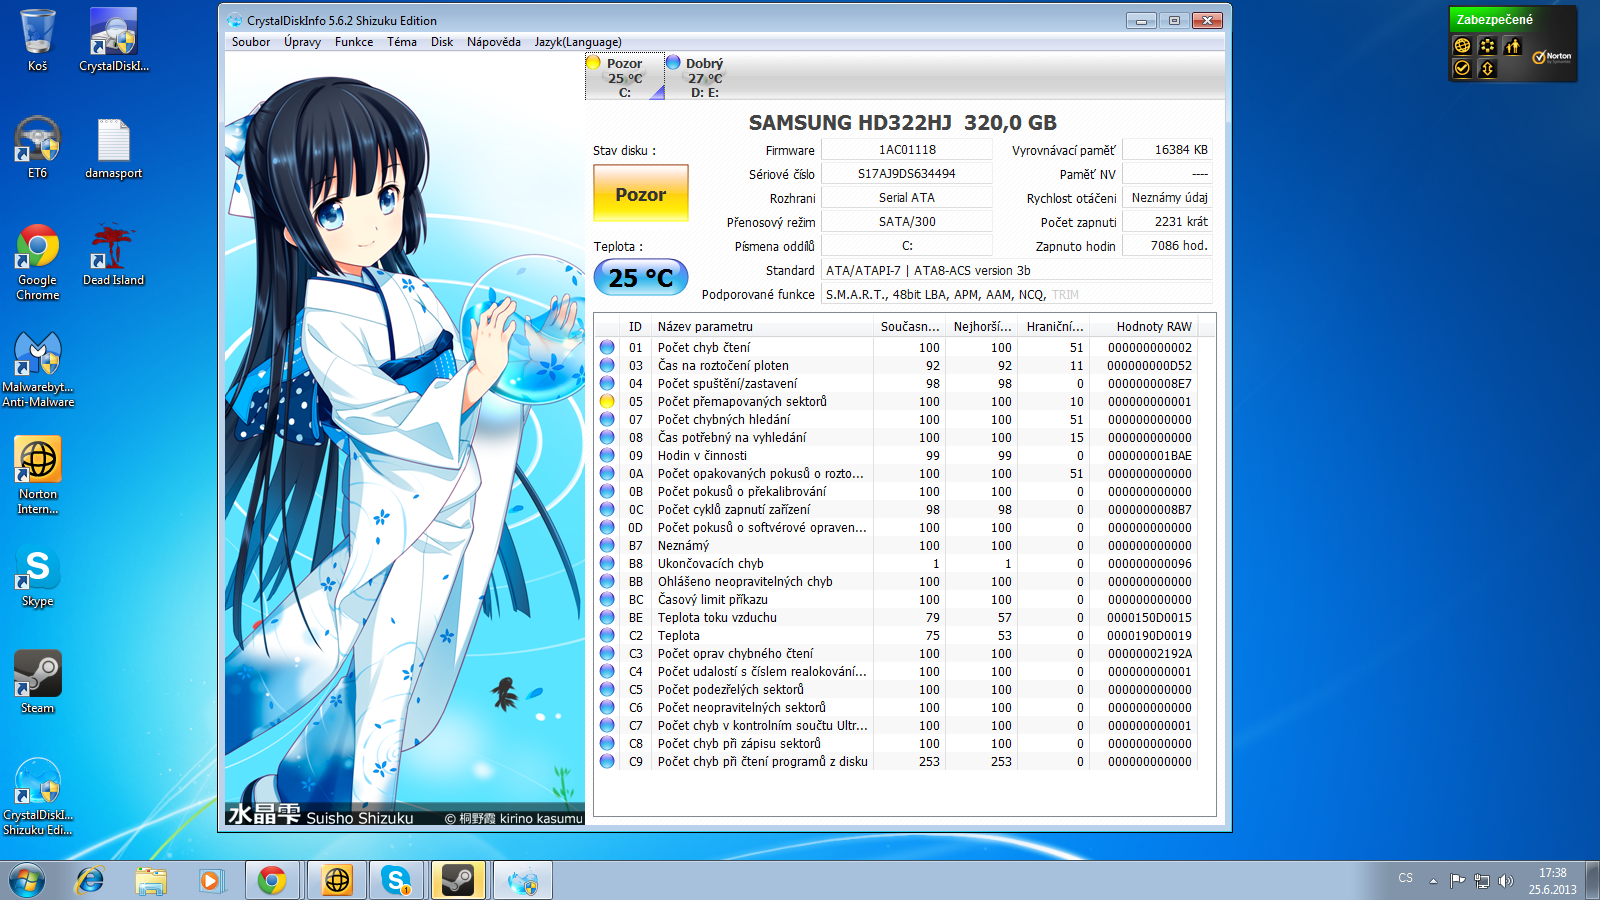This screenshot has width=1600, height=900.
Task: Click the SATA/300 transfer mode field
Action: (907, 222)
